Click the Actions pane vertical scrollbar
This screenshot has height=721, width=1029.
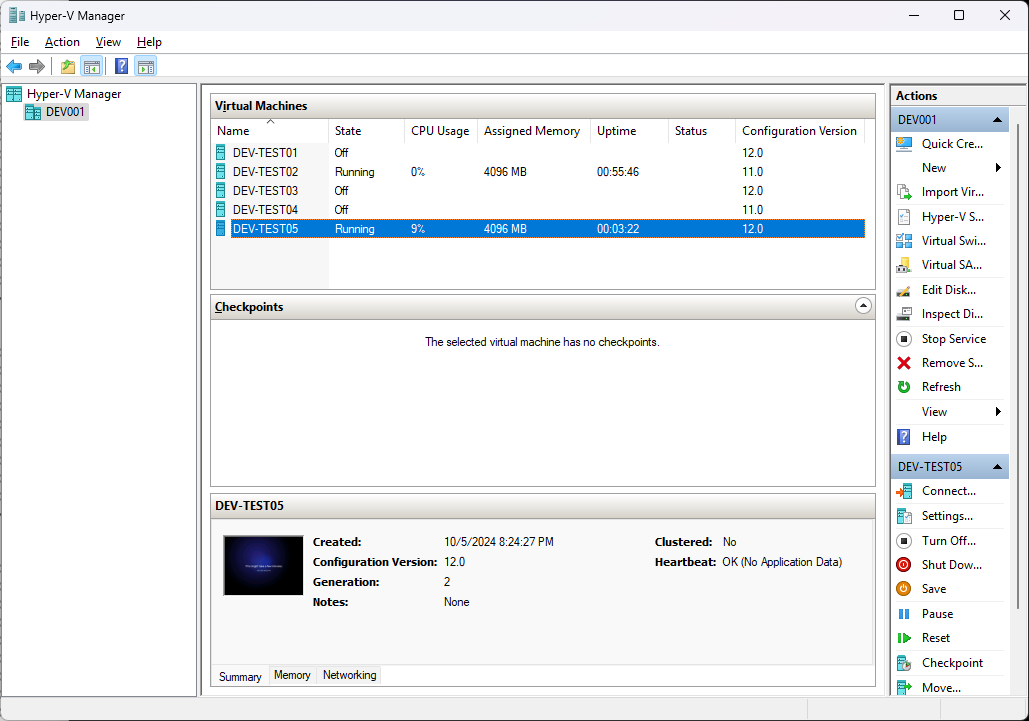click(1018, 367)
